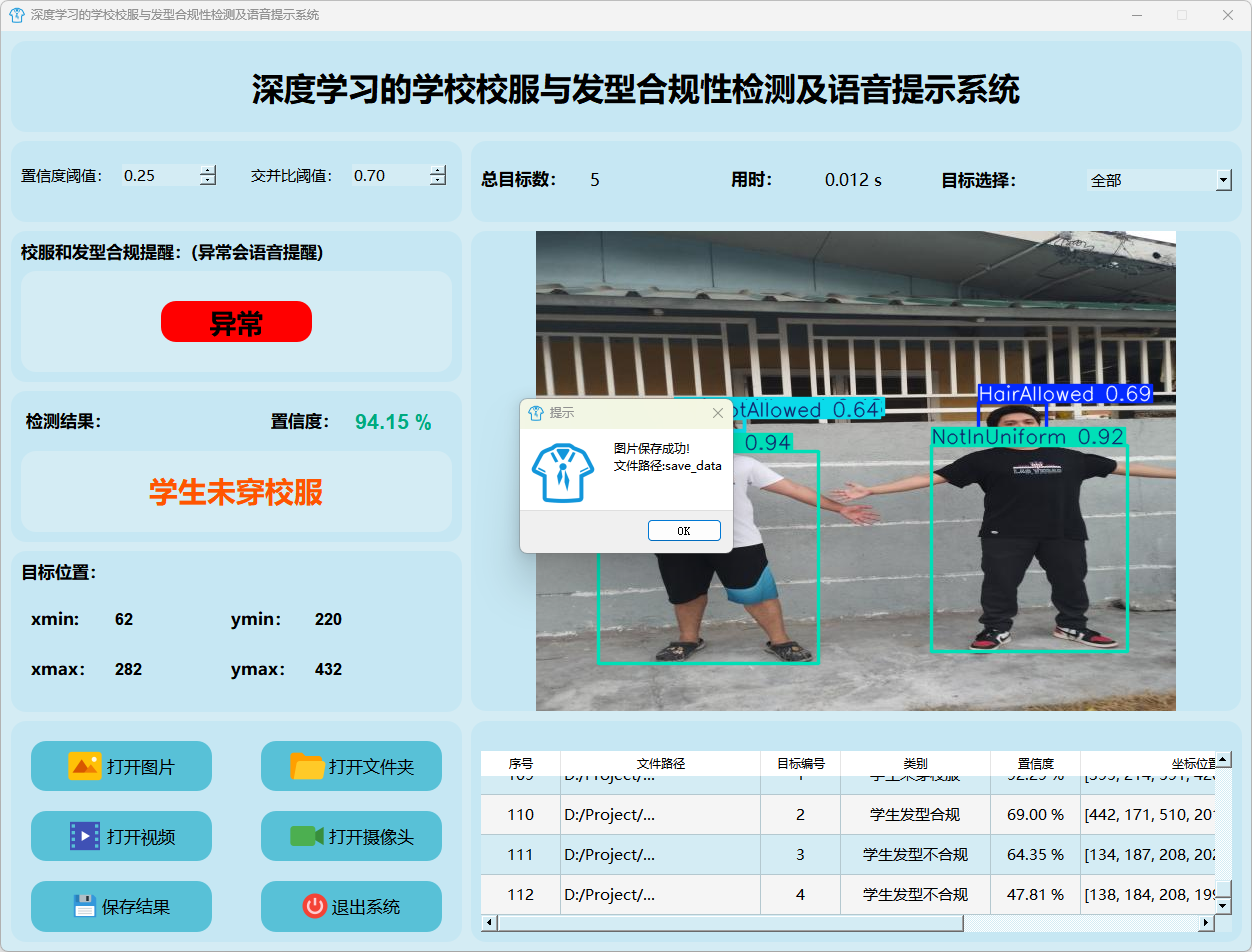Viewport: 1252px width, 952px height.
Task: Click the ymax value 432
Action: click(x=328, y=669)
